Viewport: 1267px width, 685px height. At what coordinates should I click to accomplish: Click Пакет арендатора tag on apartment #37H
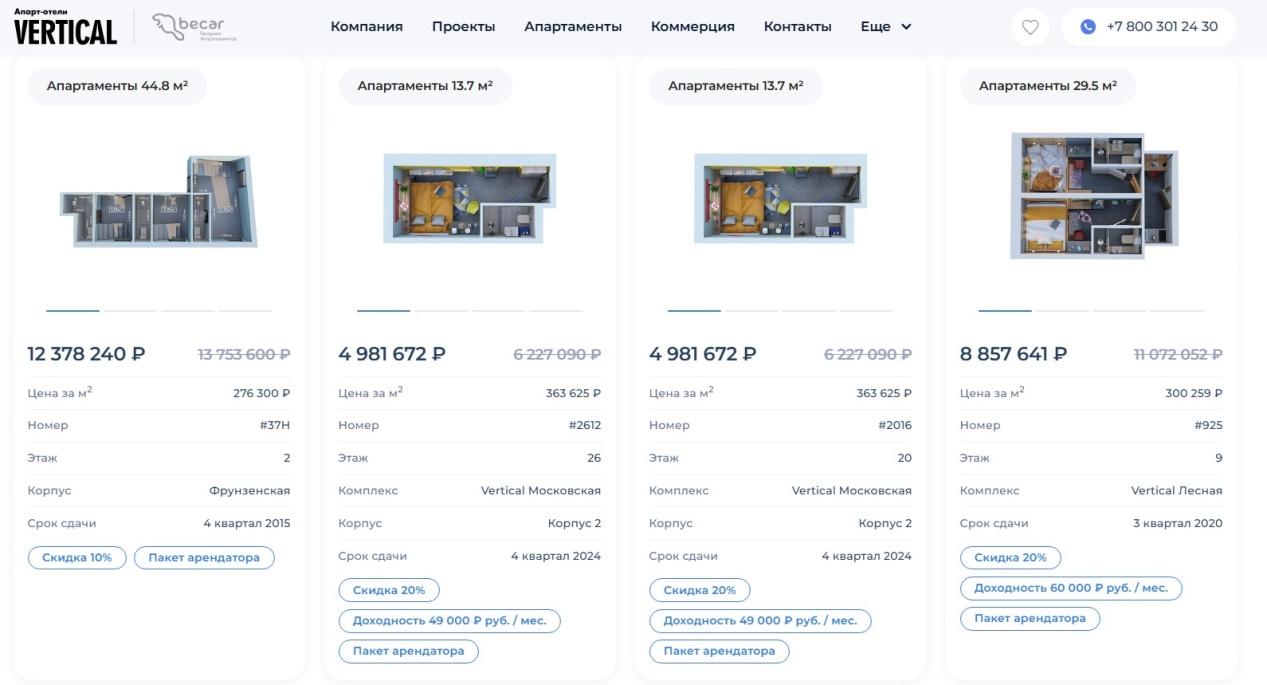pyautogui.click(x=204, y=558)
